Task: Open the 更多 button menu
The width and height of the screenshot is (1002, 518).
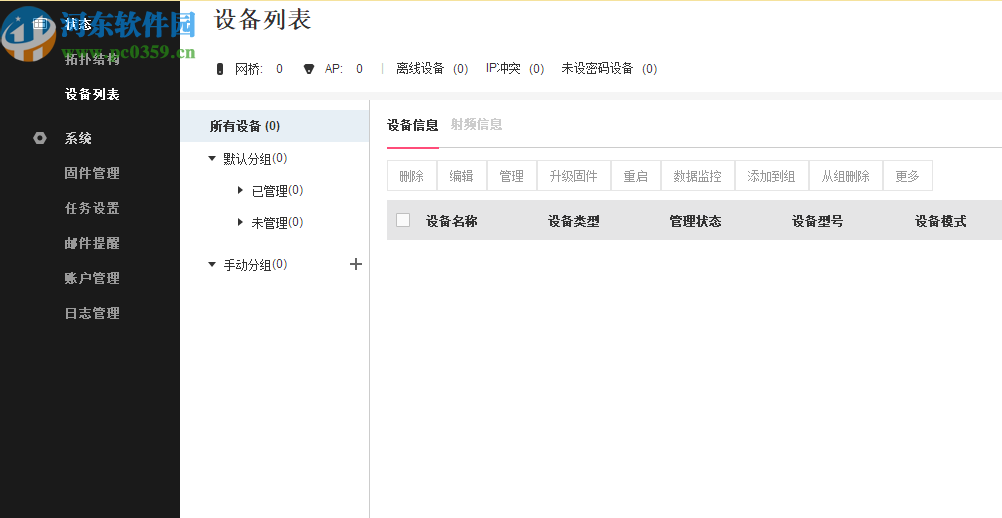Action: 907,176
